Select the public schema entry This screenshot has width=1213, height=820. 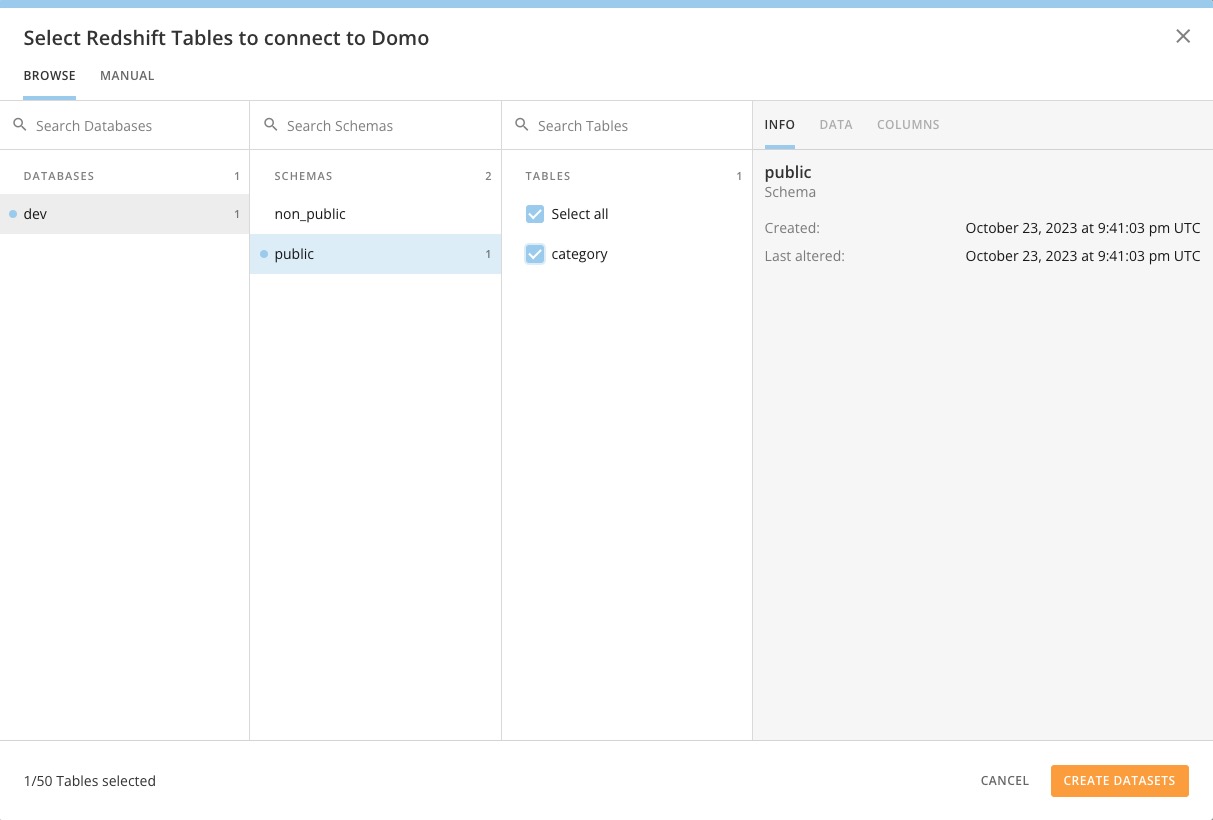click(293, 253)
